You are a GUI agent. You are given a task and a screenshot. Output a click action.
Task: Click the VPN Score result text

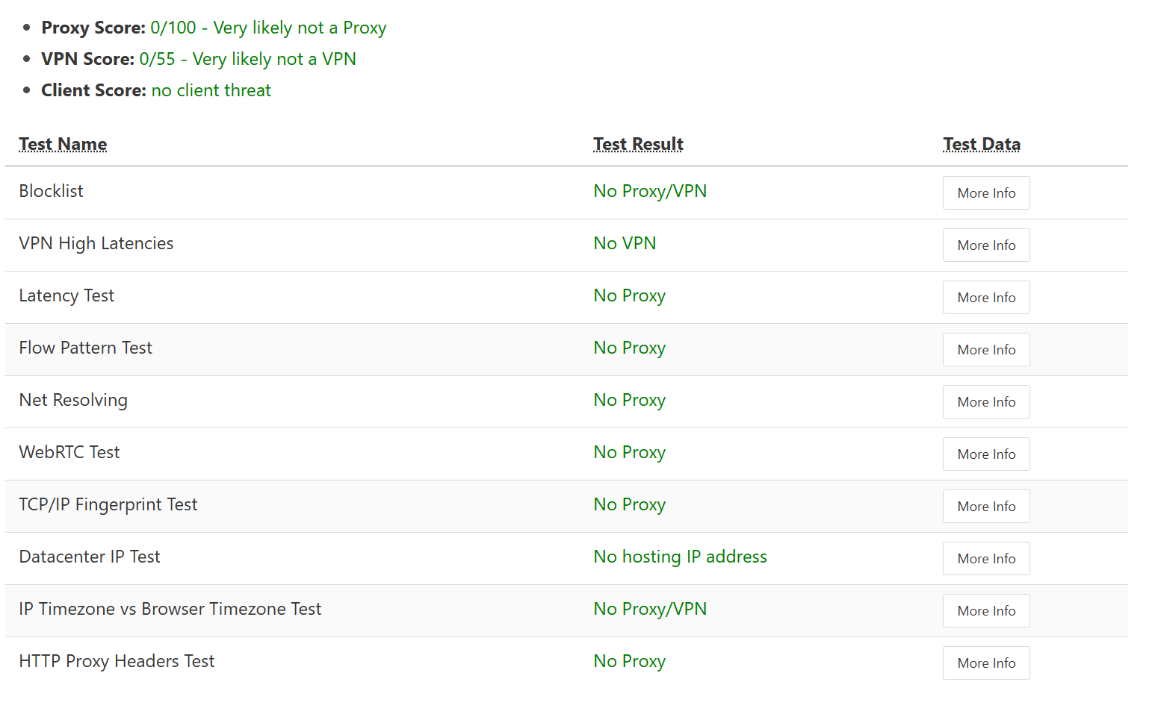click(x=247, y=58)
